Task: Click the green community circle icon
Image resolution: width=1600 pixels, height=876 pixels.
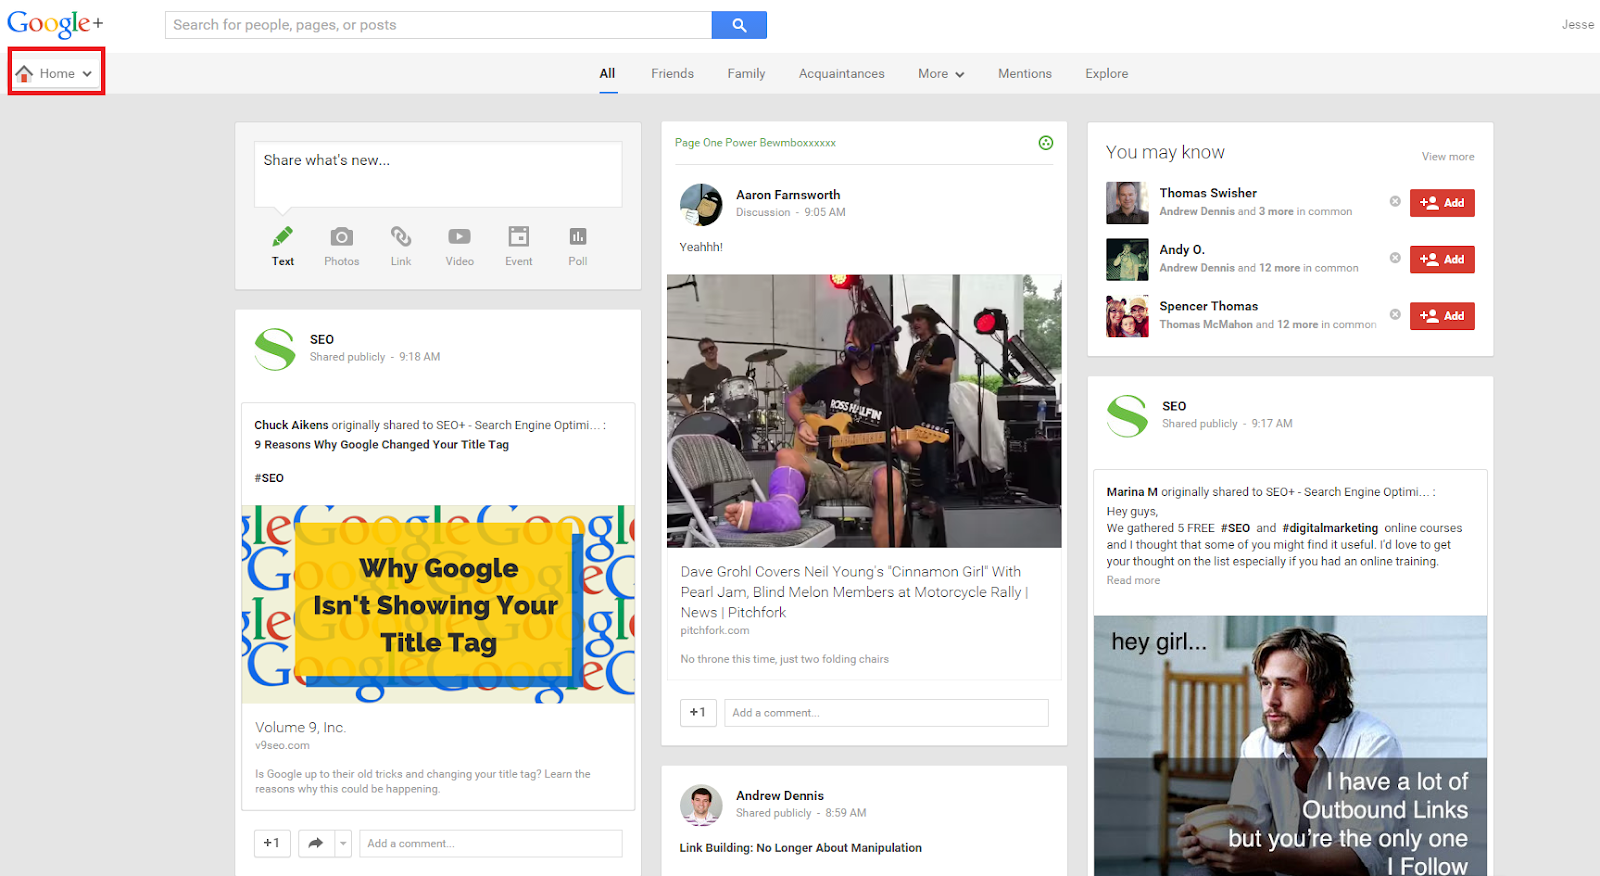Action: click(x=1046, y=143)
